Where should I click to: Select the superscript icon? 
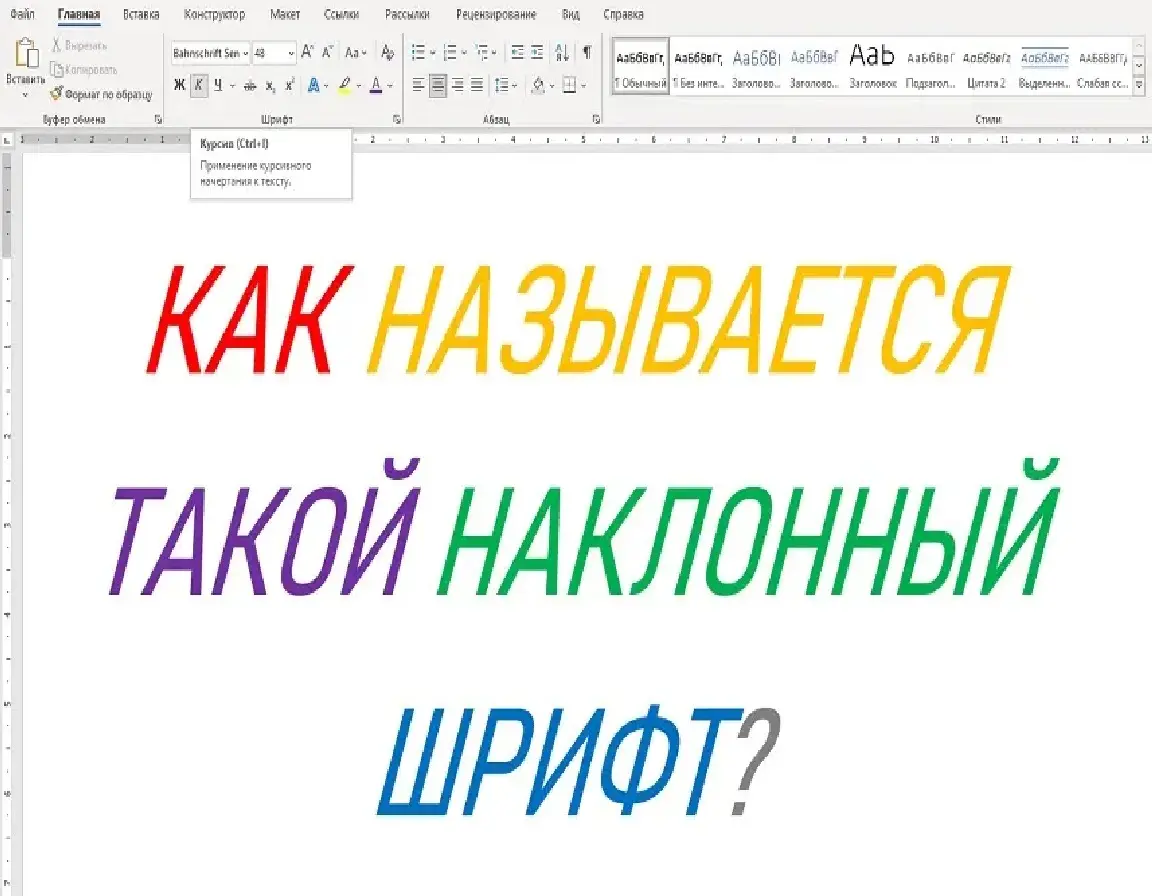pos(287,85)
